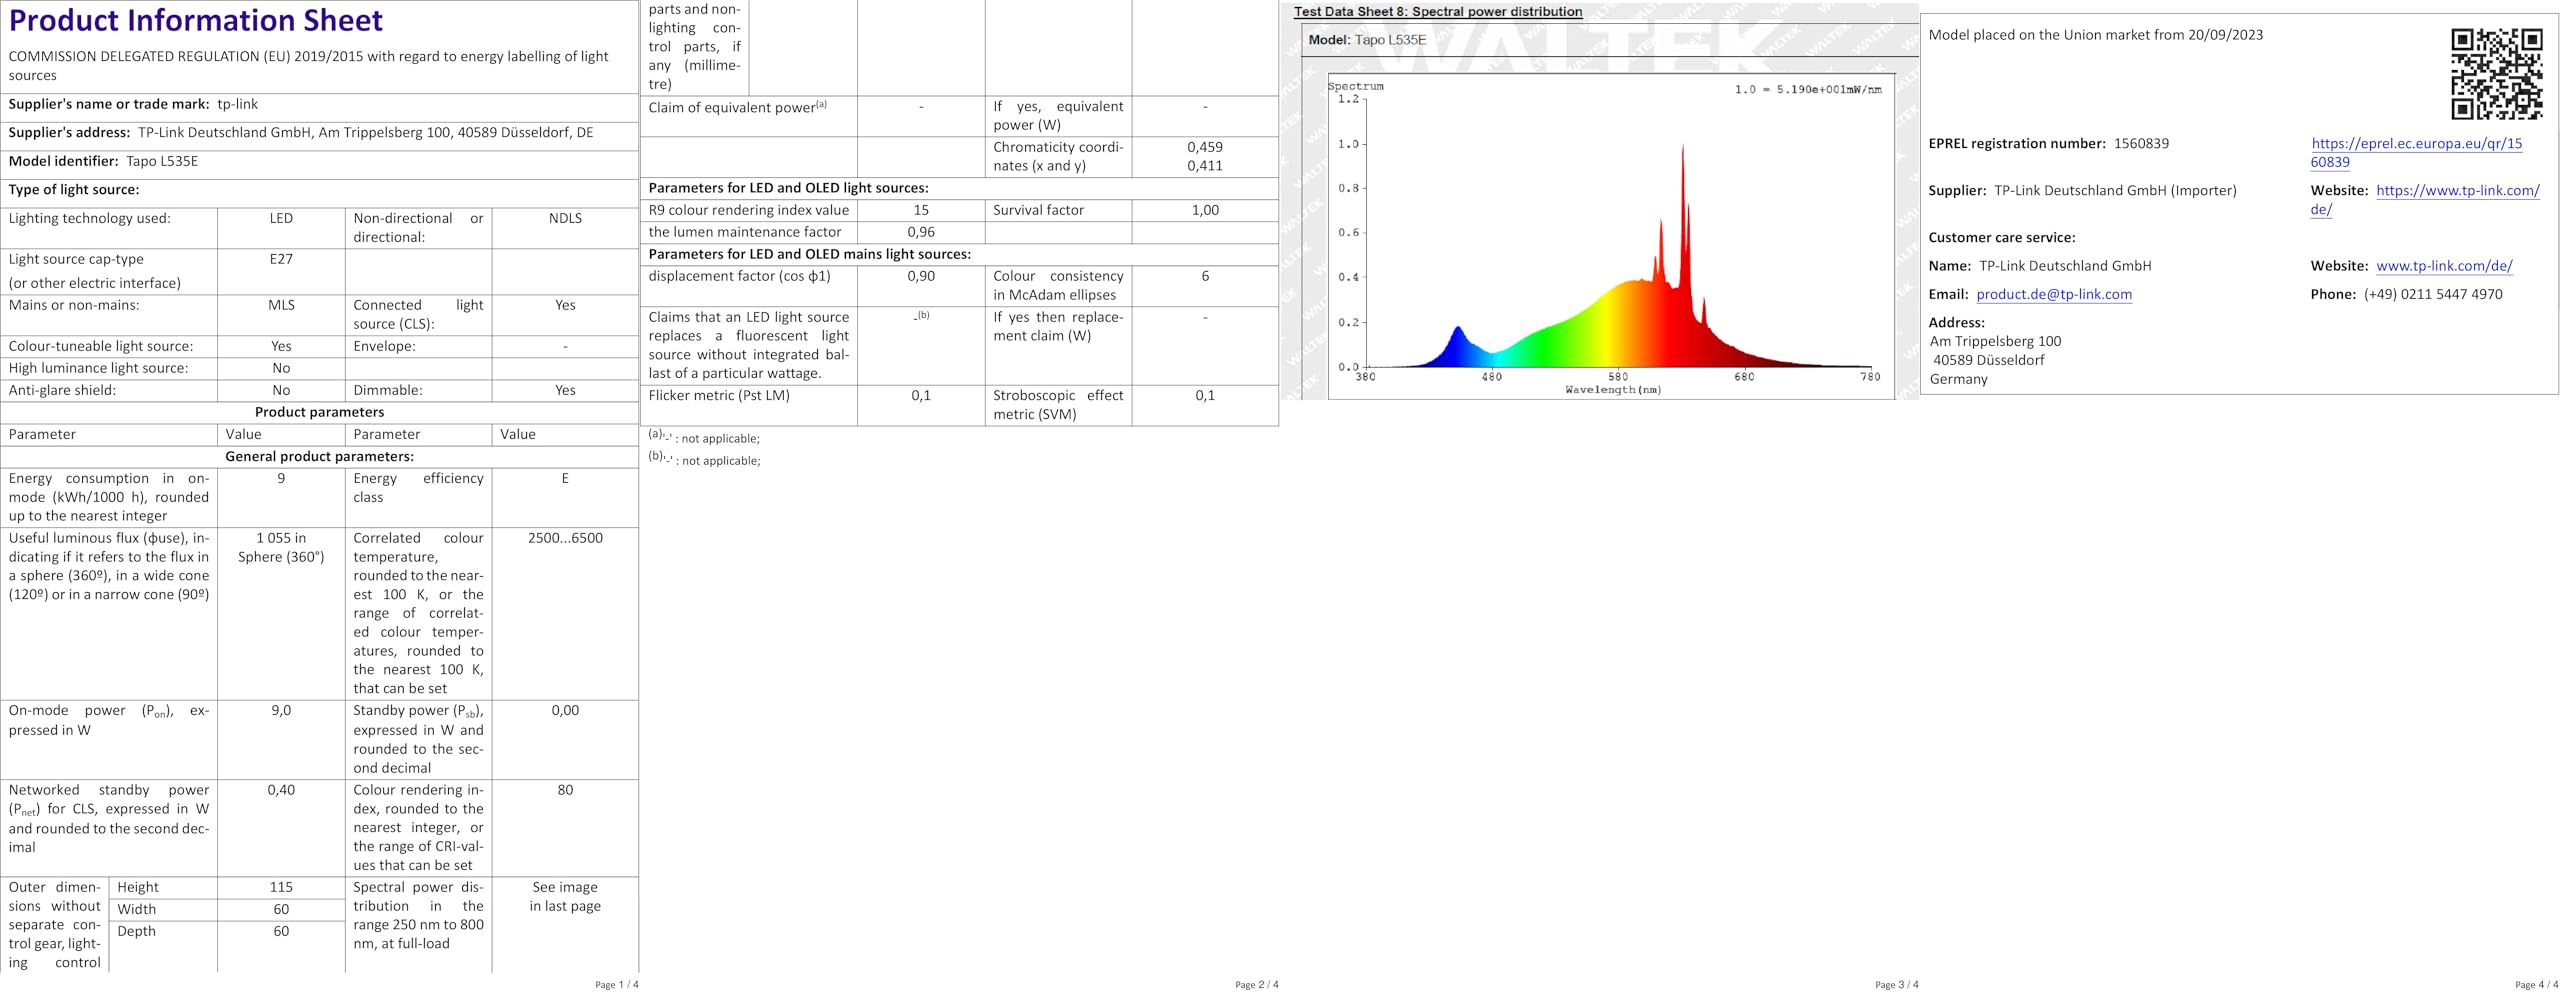Select the 'LED' lighting technology value
The height and width of the screenshot is (1001, 2560).
[281, 218]
